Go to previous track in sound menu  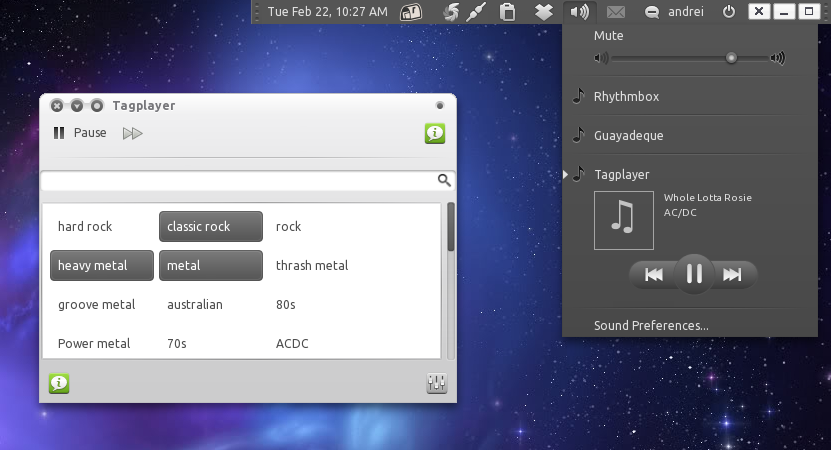click(x=653, y=275)
